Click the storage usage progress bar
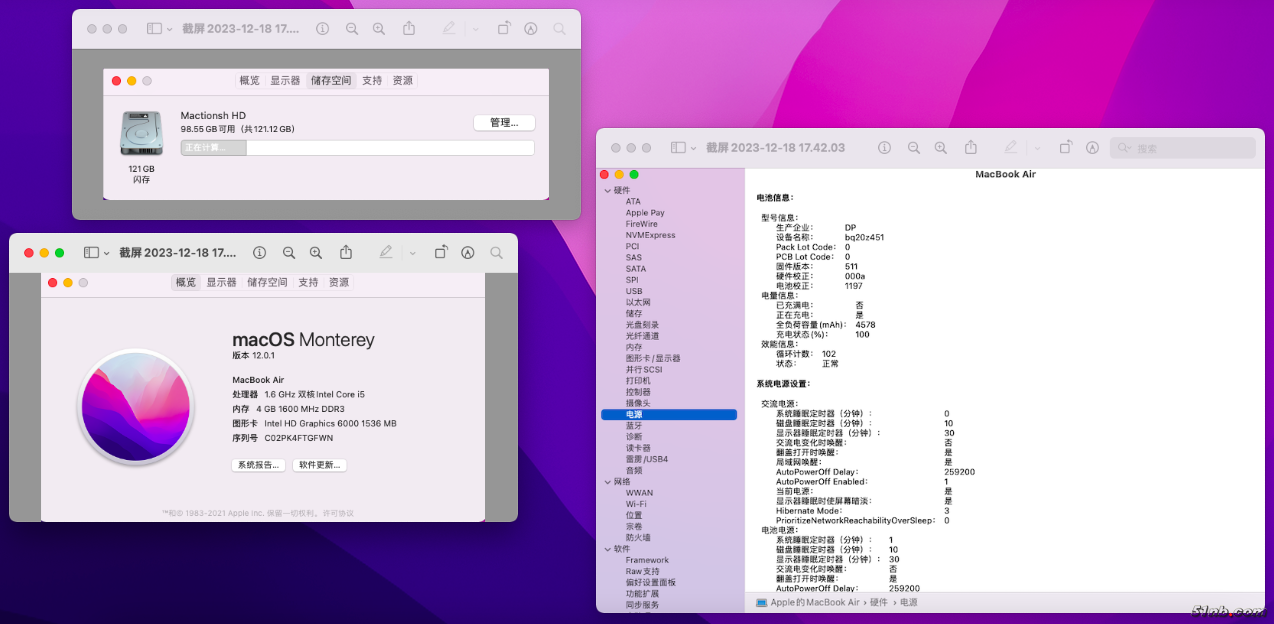Viewport: 1274px width, 624px height. 357,148
